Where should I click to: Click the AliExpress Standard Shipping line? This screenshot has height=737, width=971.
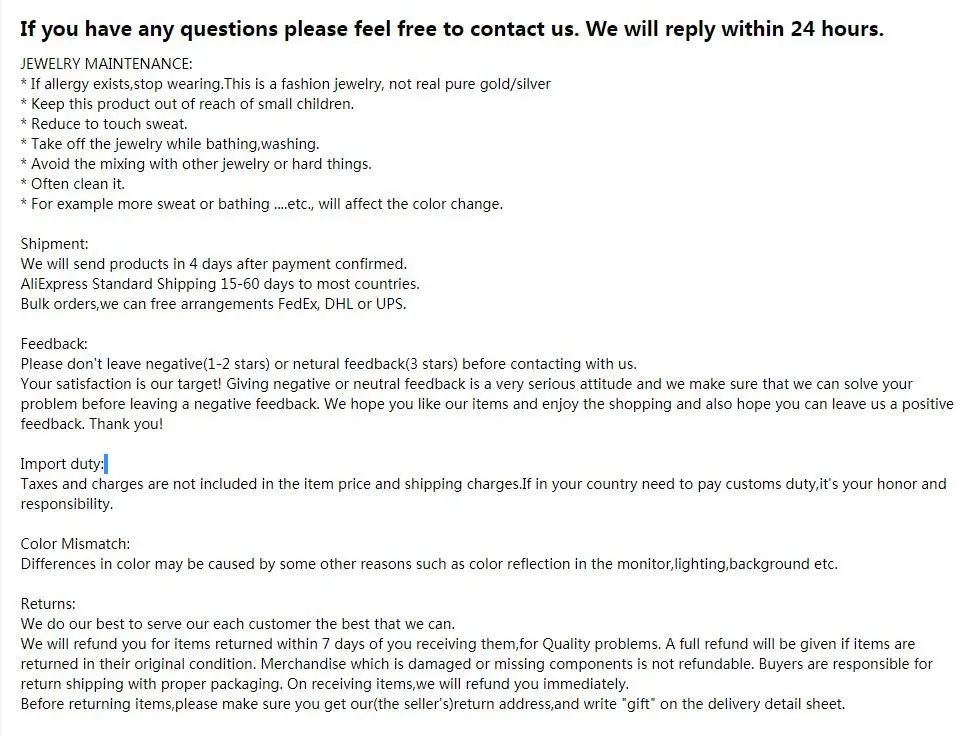[220, 284]
